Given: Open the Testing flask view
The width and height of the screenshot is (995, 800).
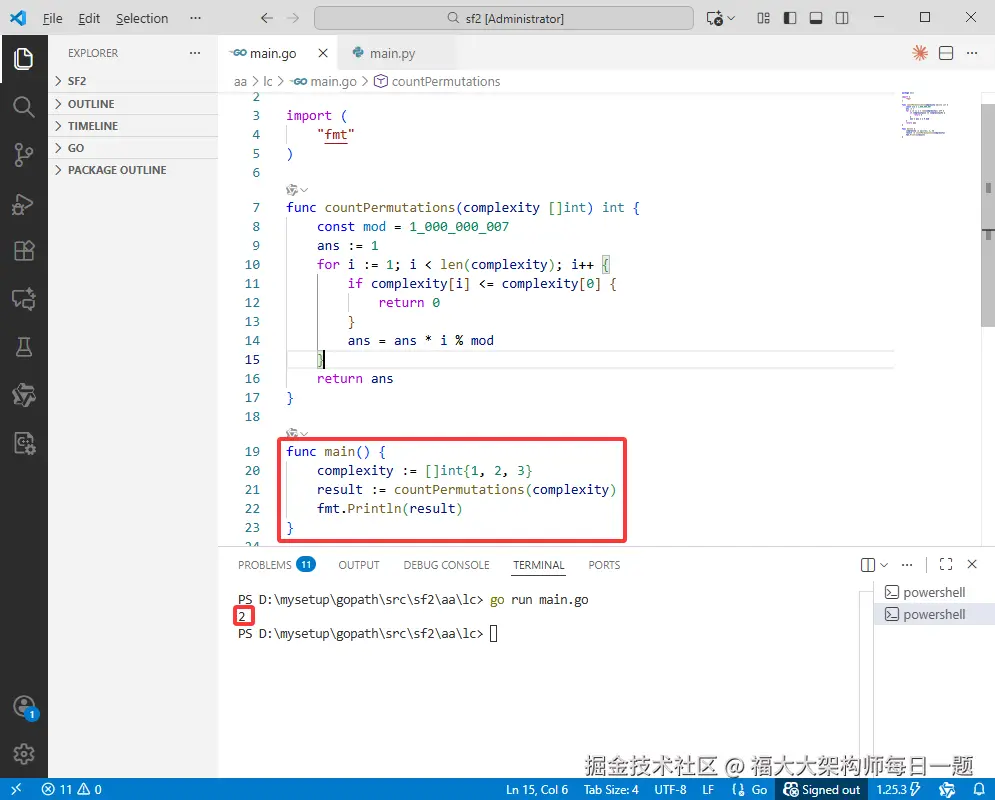Looking at the screenshot, I should [x=23, y=347].
